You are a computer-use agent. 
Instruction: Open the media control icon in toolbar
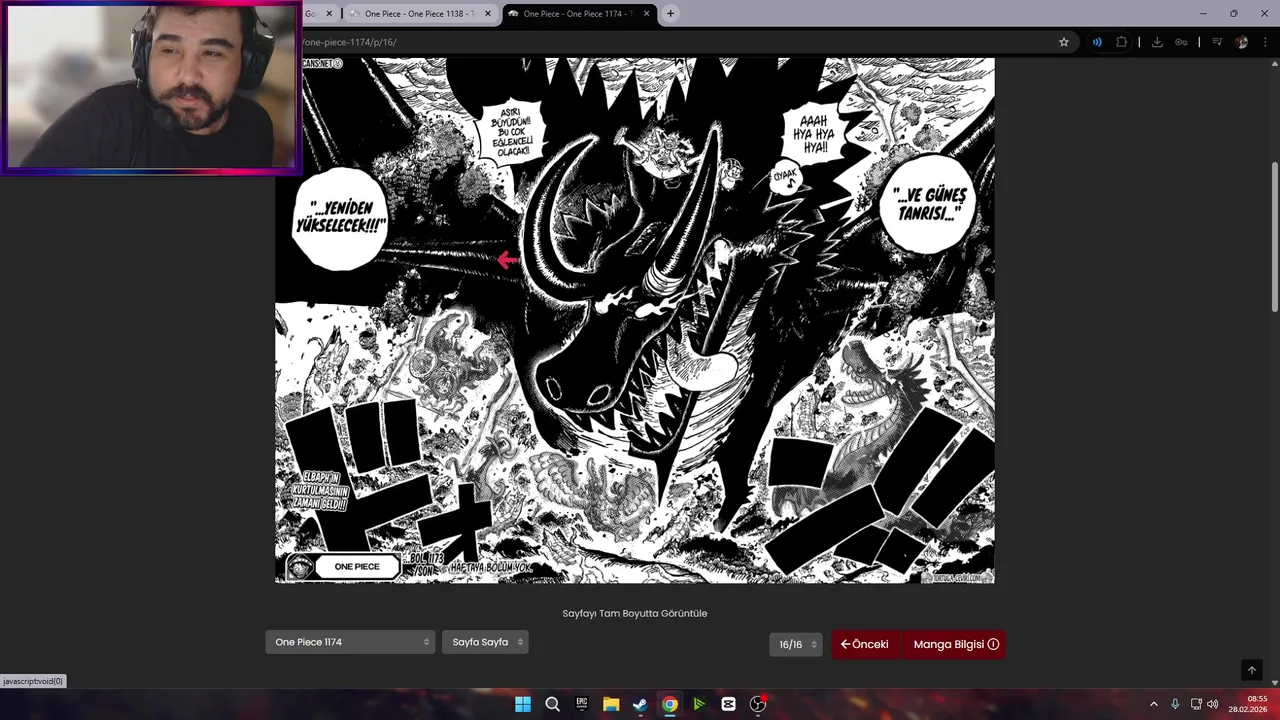(x=1217, y=42)
